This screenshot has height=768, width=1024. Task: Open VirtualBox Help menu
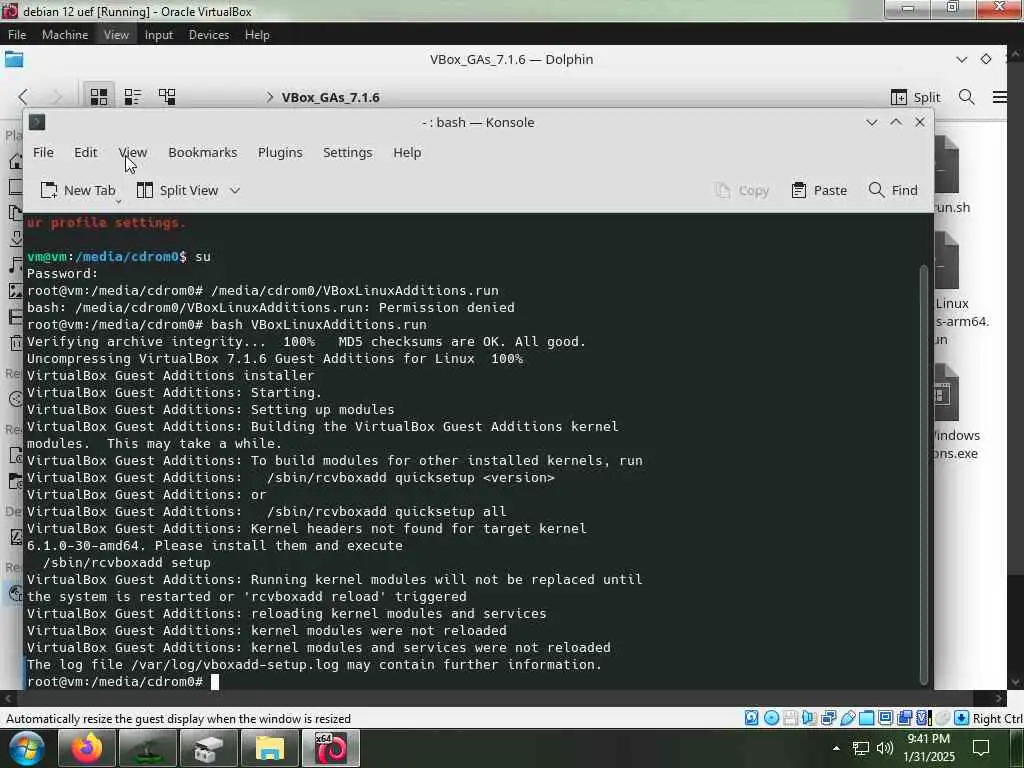point(257,35)
